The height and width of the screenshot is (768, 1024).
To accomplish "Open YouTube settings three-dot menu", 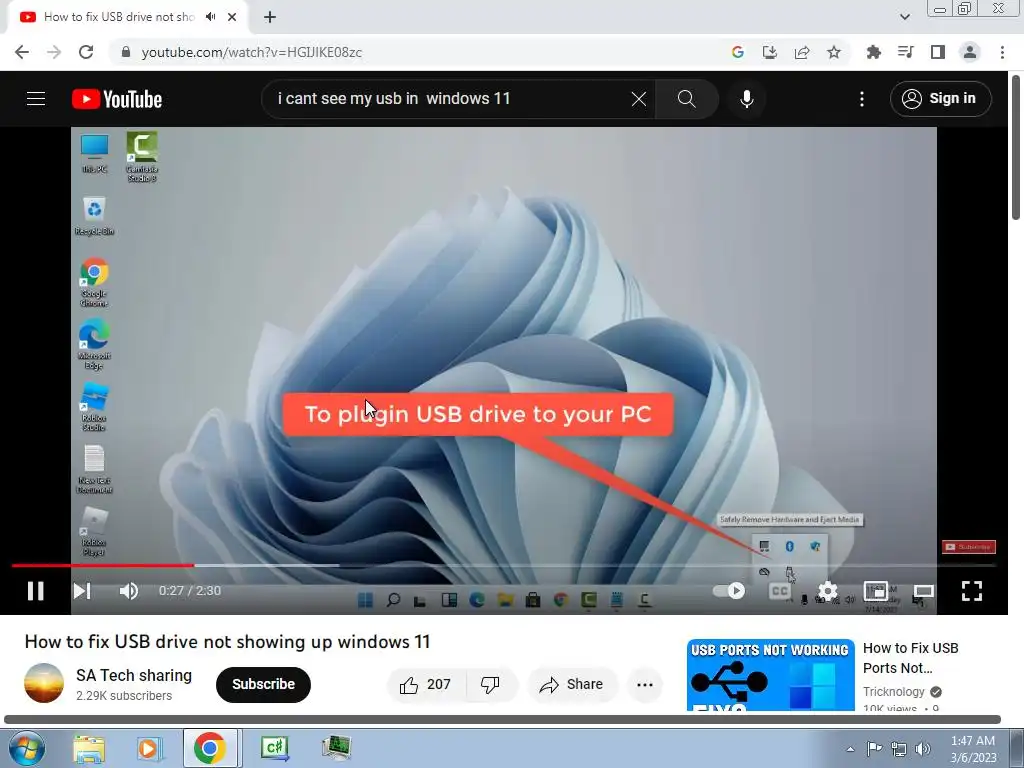I will tap(862, 99).
